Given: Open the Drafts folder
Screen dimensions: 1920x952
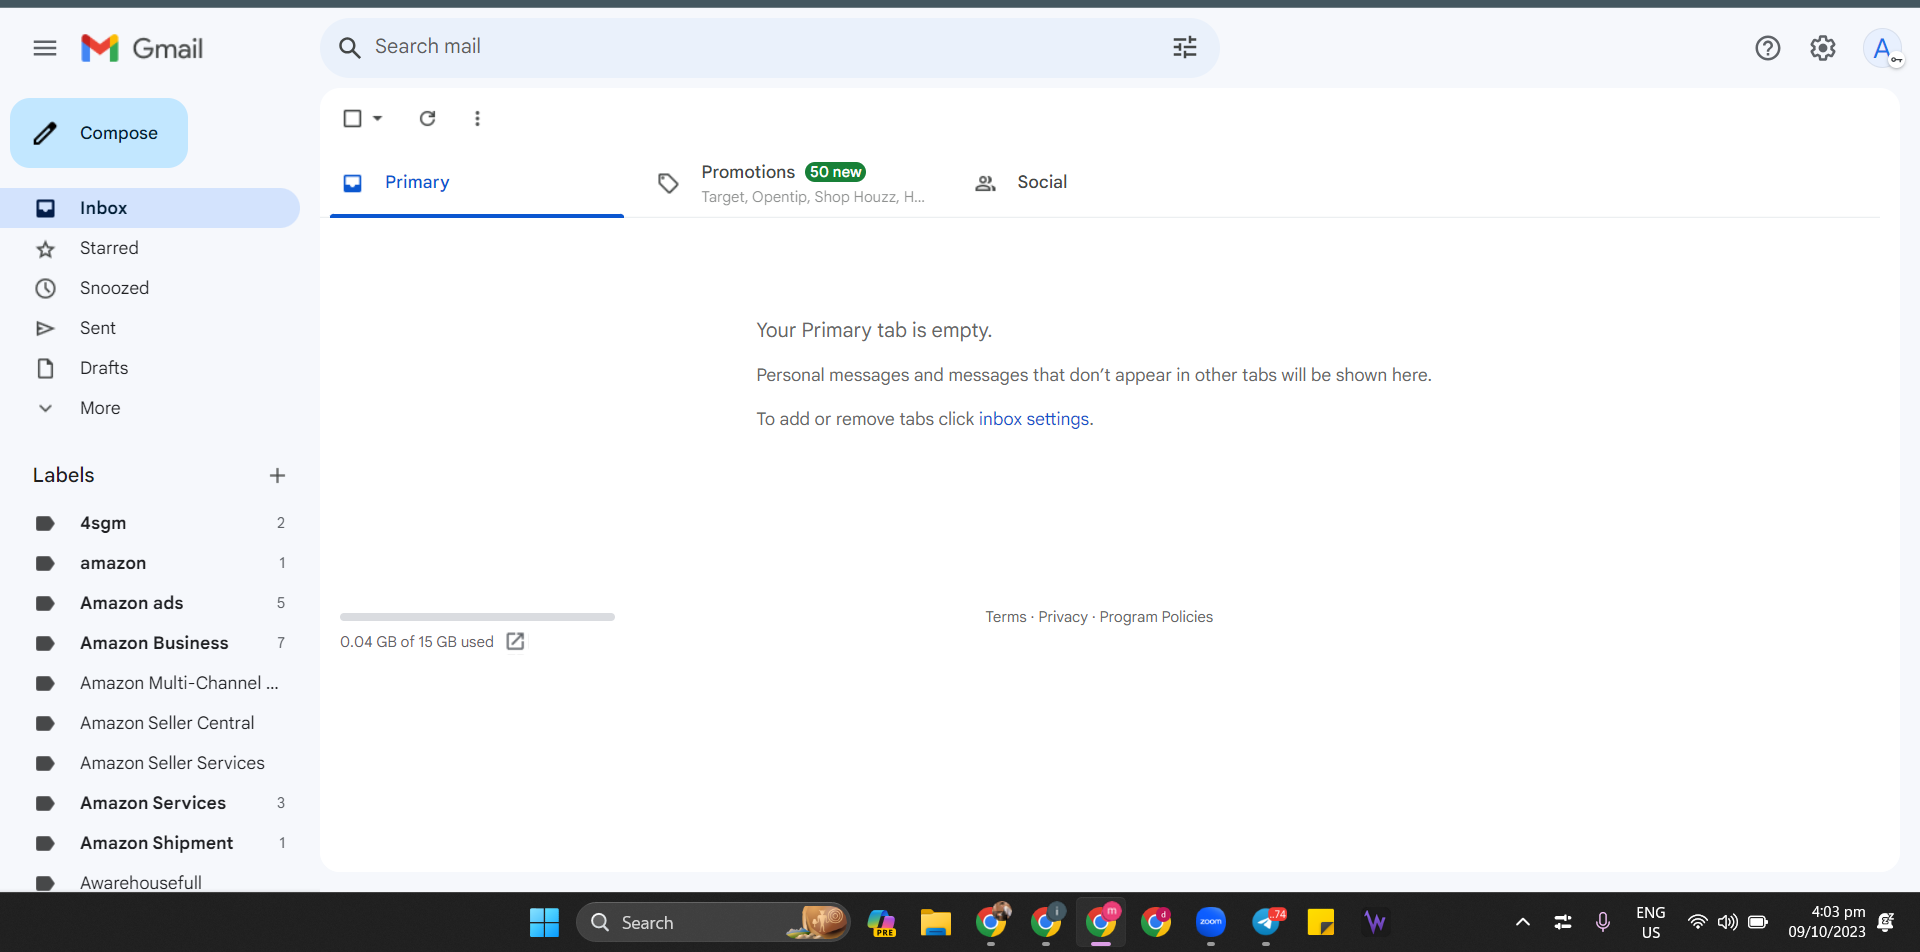Looking at the screenshot, I should [x=150, y=368].
